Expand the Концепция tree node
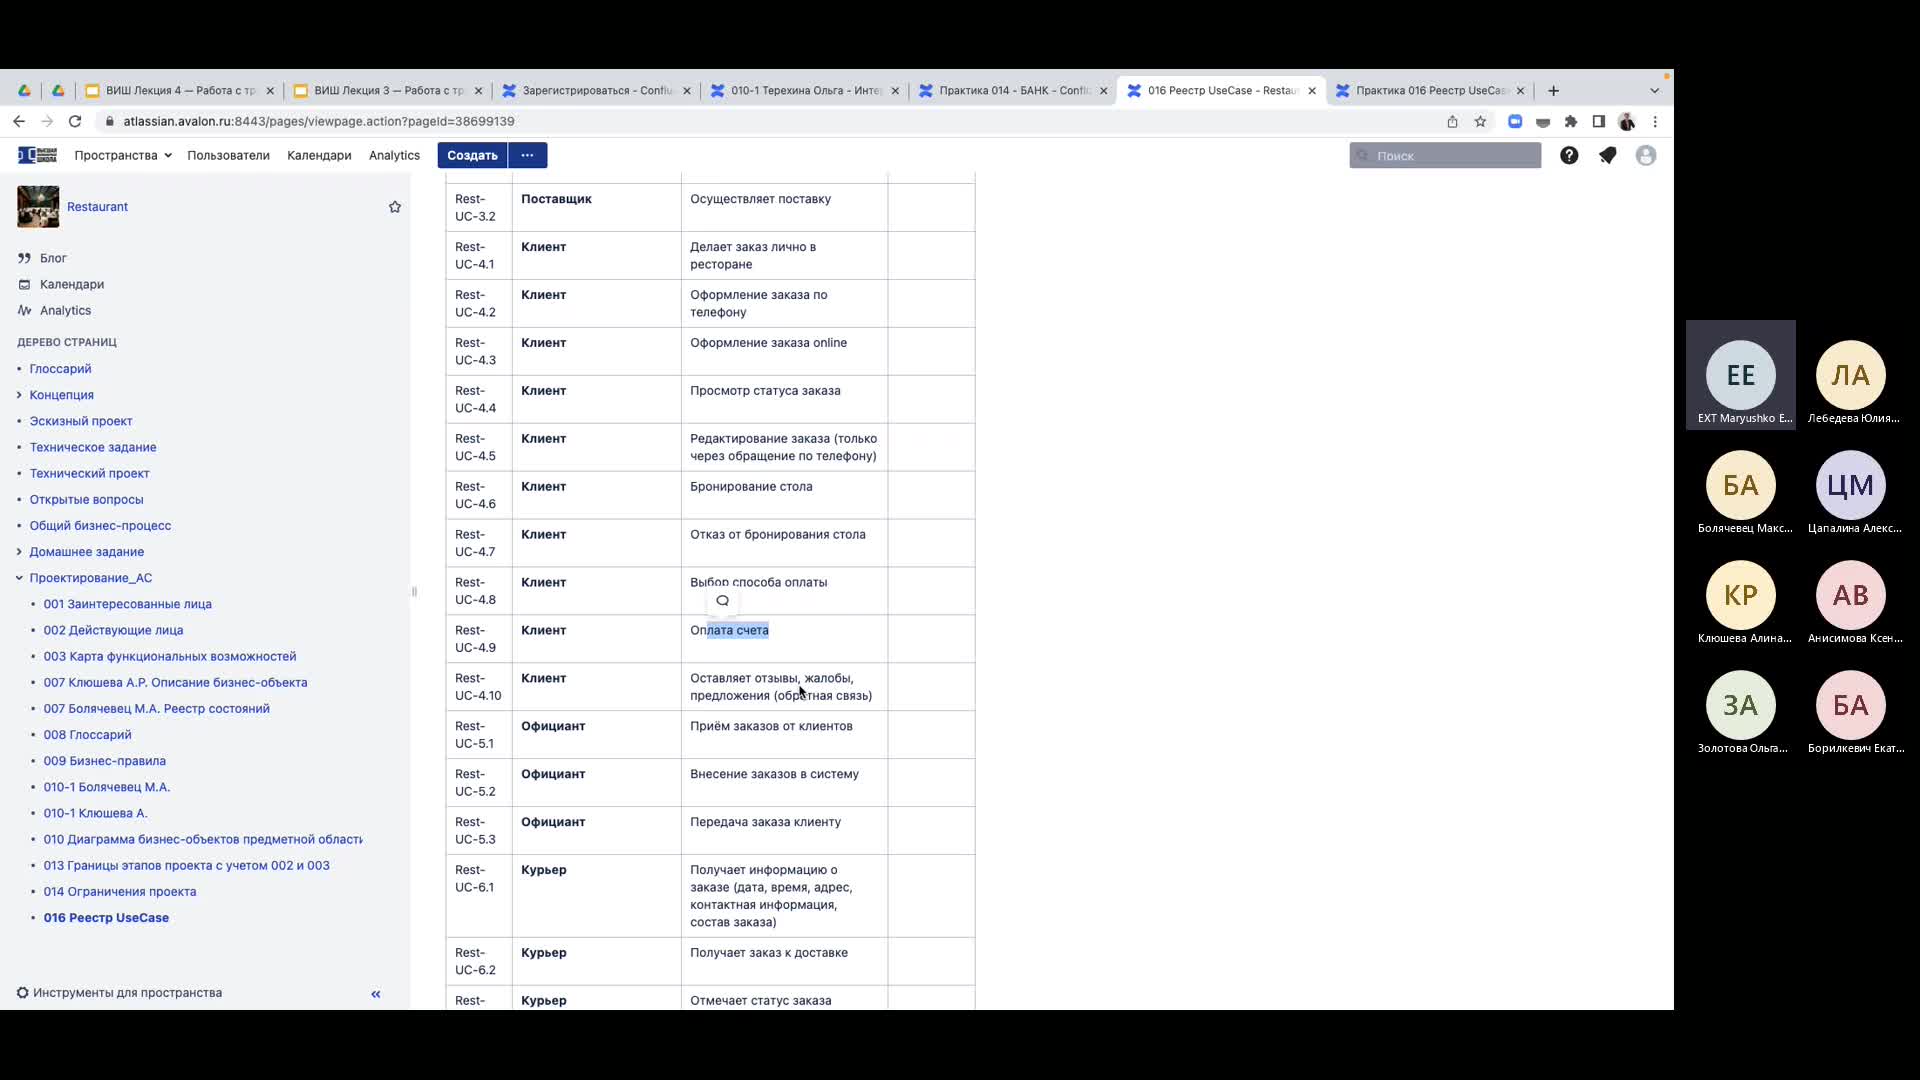Image resolution: width=1920 pixels, height=1080 pixels. tap(19, 395)
